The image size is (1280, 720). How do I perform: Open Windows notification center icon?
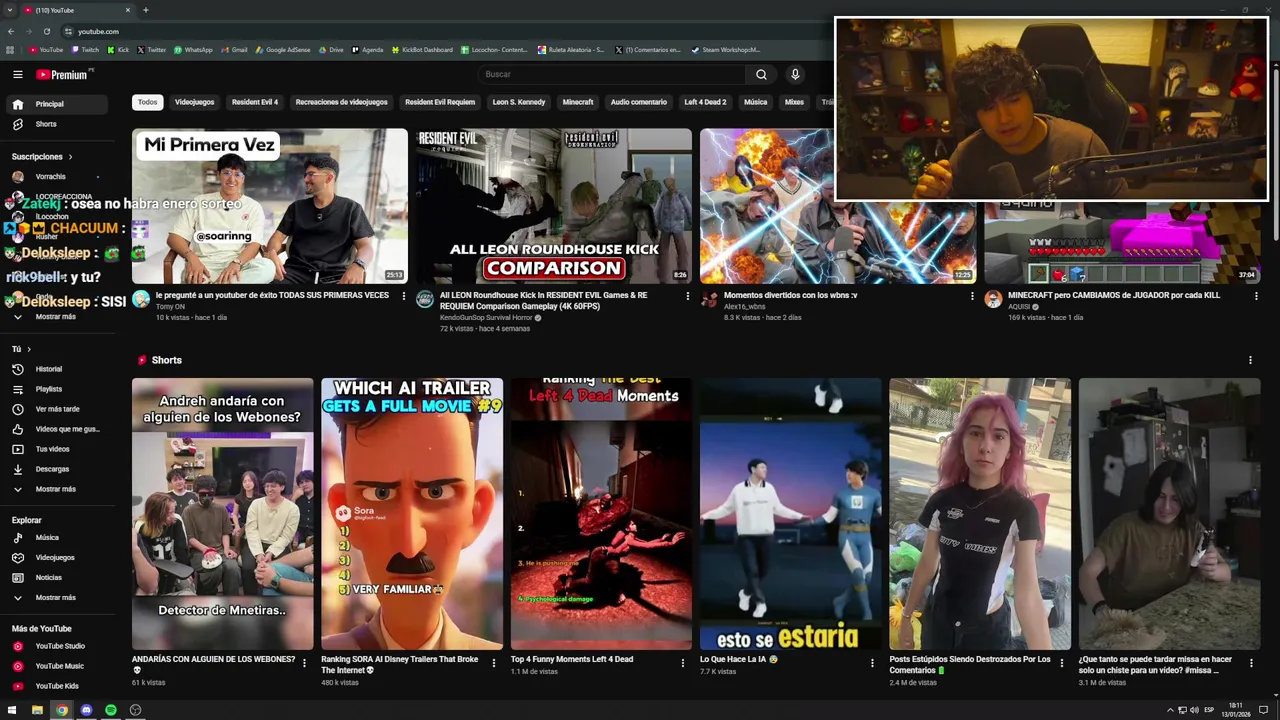pos(1263,710)
